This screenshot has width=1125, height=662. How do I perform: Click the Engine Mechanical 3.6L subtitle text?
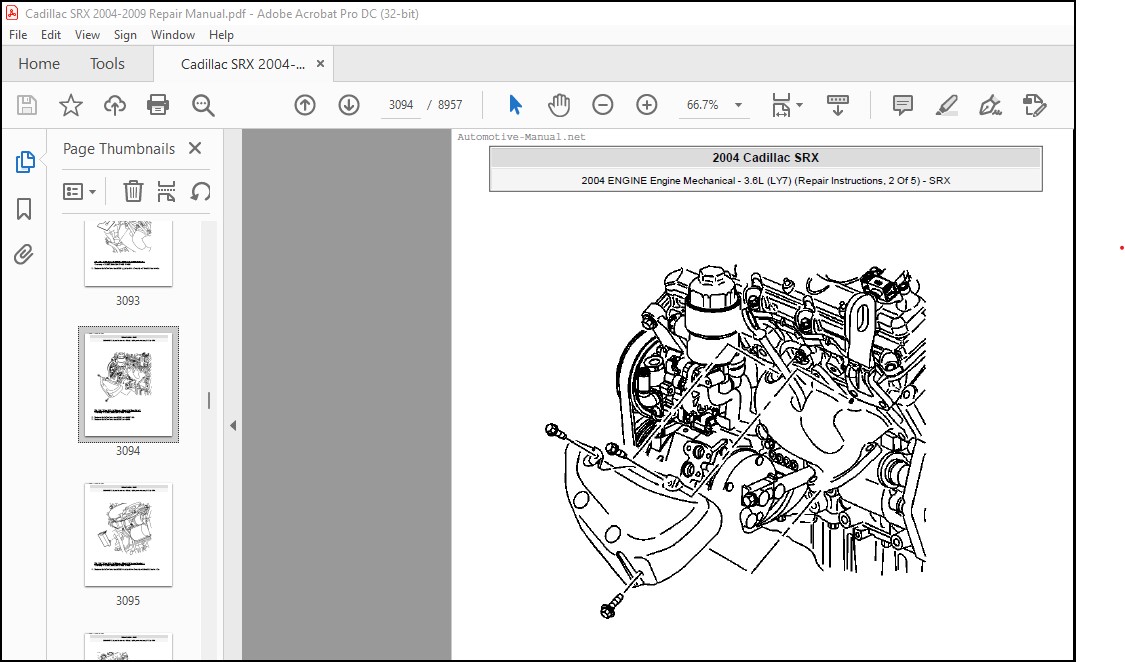pyautogui.click(x=766, y=181)
